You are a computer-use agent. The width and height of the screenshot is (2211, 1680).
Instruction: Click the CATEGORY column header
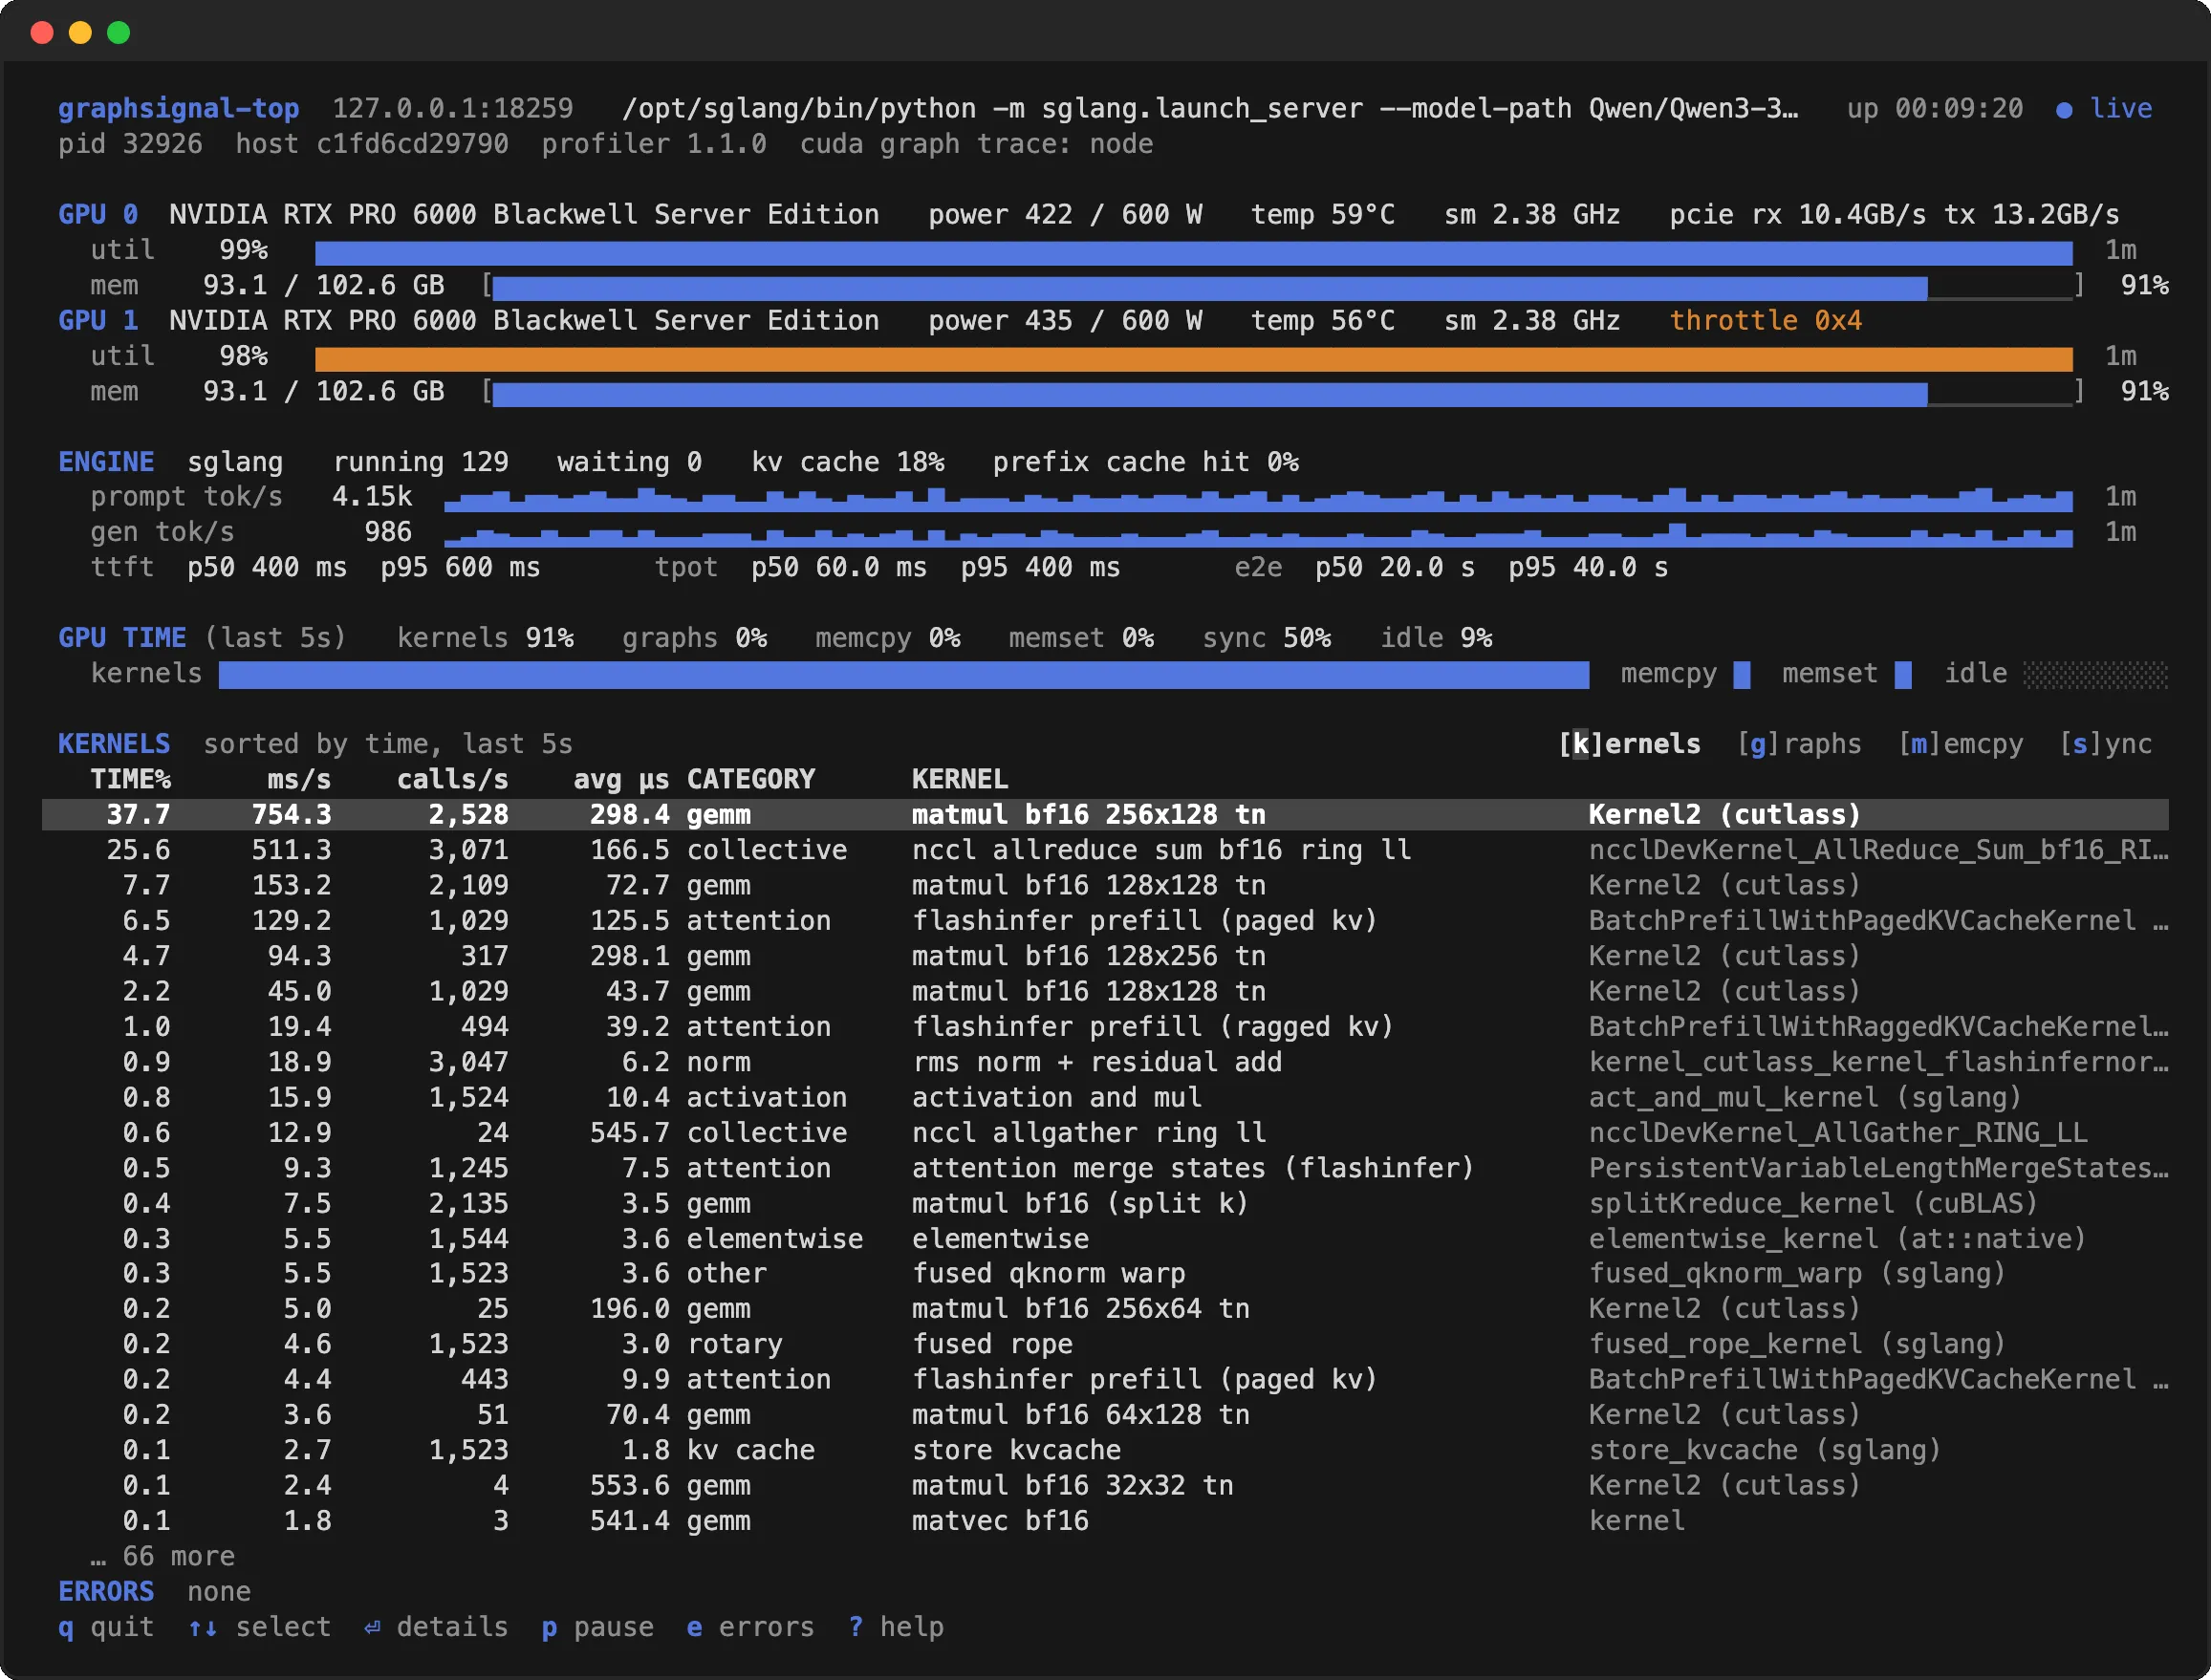[x=750, y=779]
